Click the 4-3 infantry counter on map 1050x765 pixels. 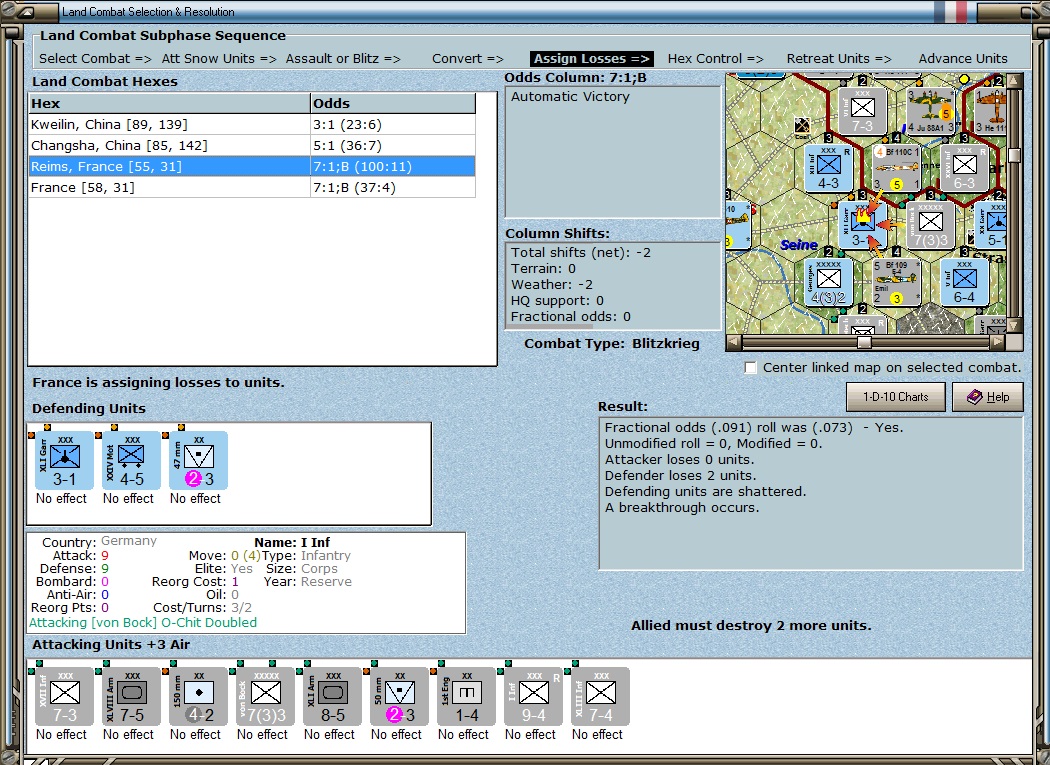tap(828, 168)
